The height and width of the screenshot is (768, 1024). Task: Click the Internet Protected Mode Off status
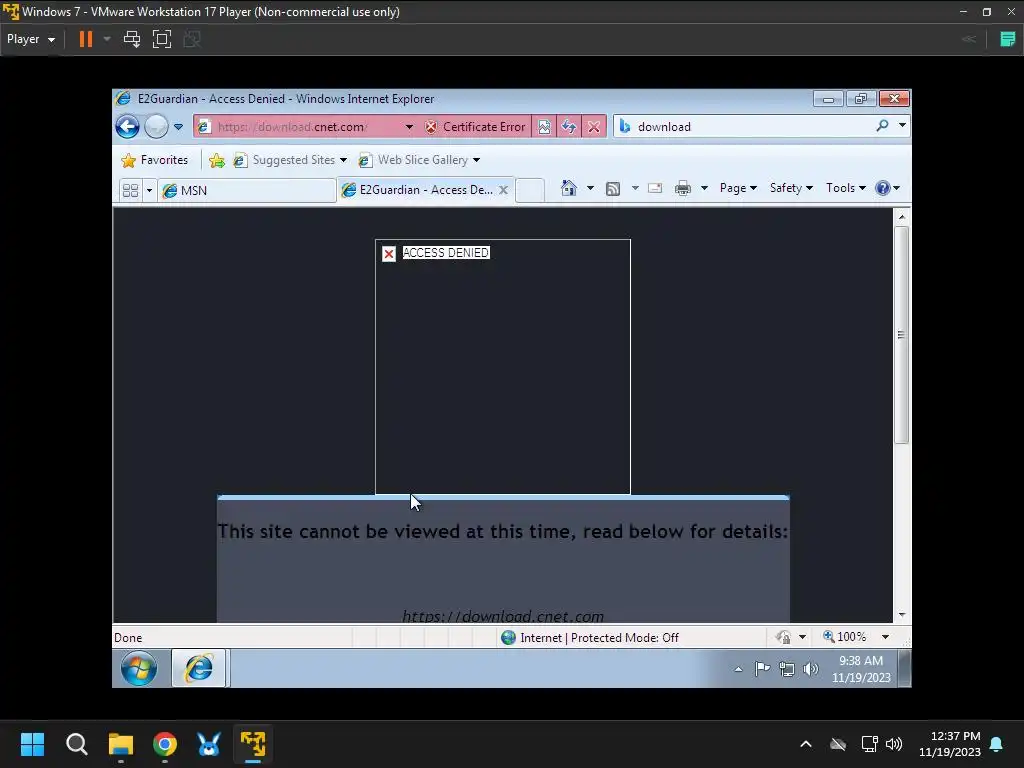point(590,637)
